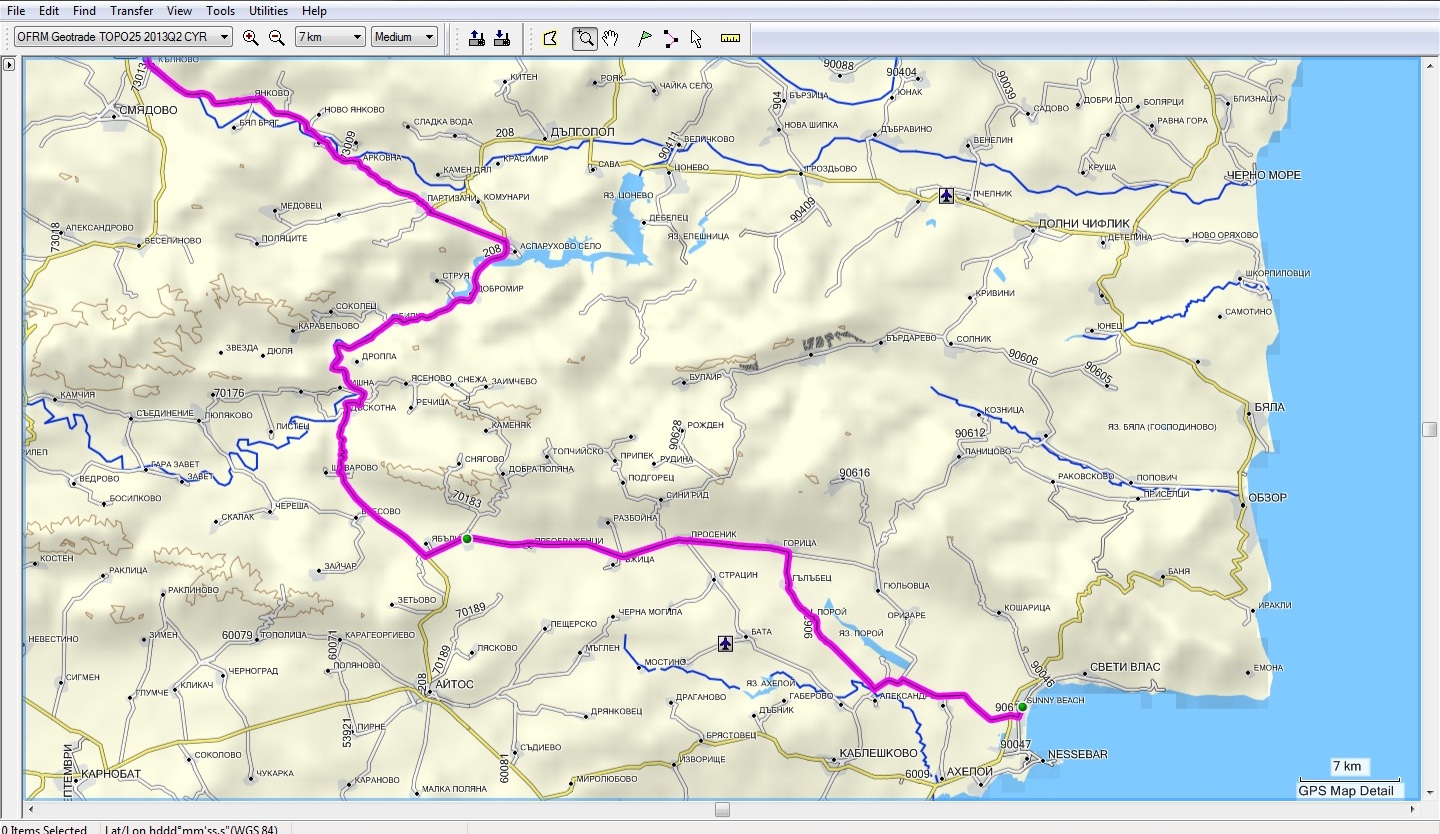Select the Map selection tool
This screenshot has width=1440, height=834.
point(549,38)
